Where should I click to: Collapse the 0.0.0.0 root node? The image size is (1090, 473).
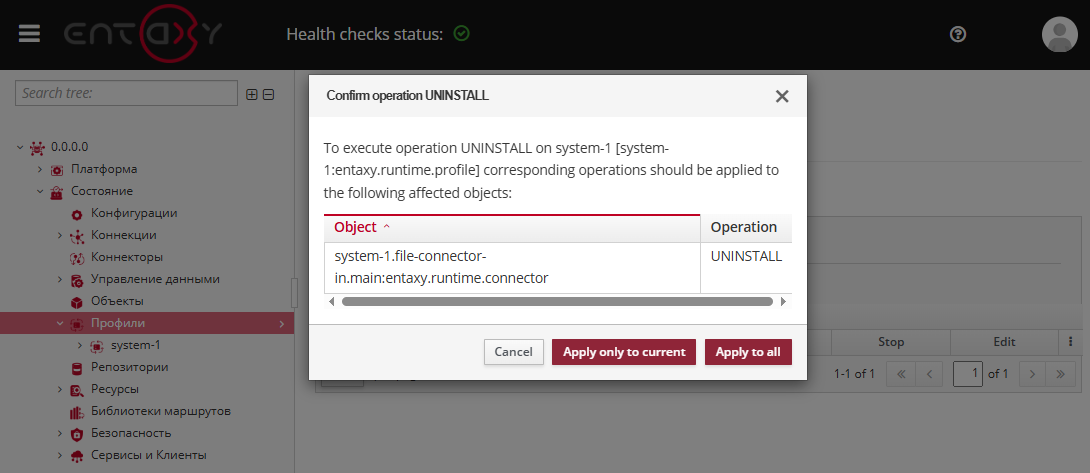coord(20,147)
